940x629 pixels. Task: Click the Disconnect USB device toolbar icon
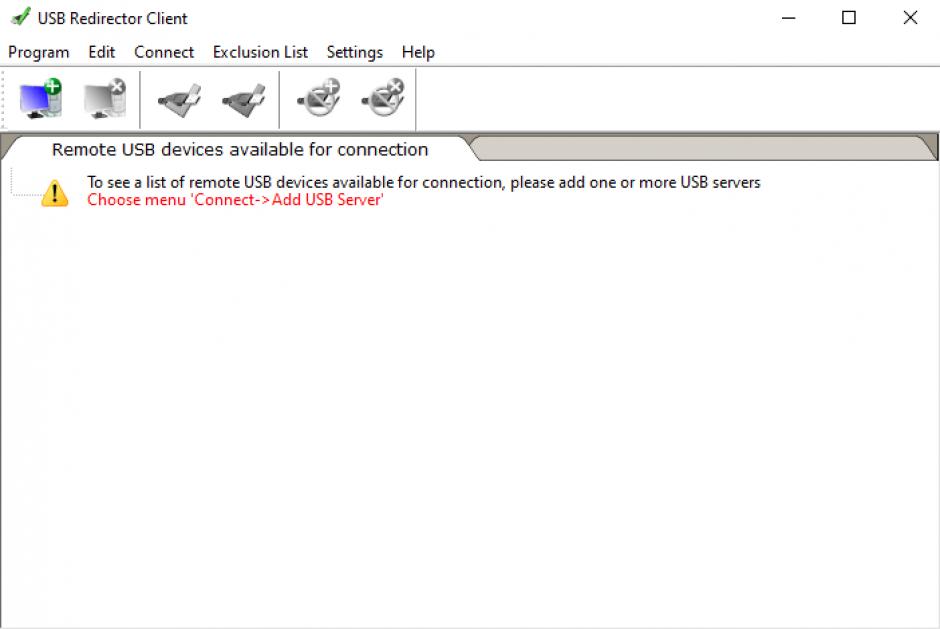click(244, 100)
